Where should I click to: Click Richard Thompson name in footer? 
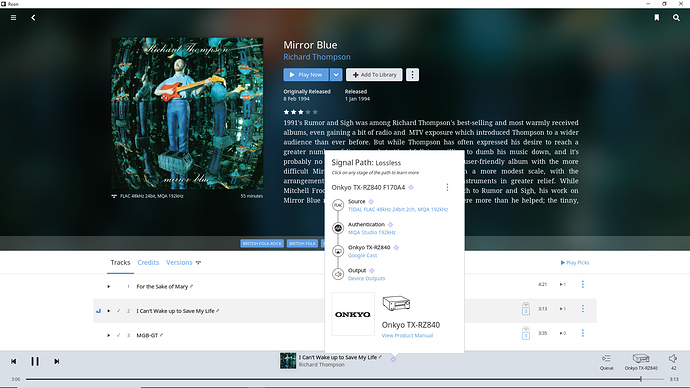click(321, 365)
